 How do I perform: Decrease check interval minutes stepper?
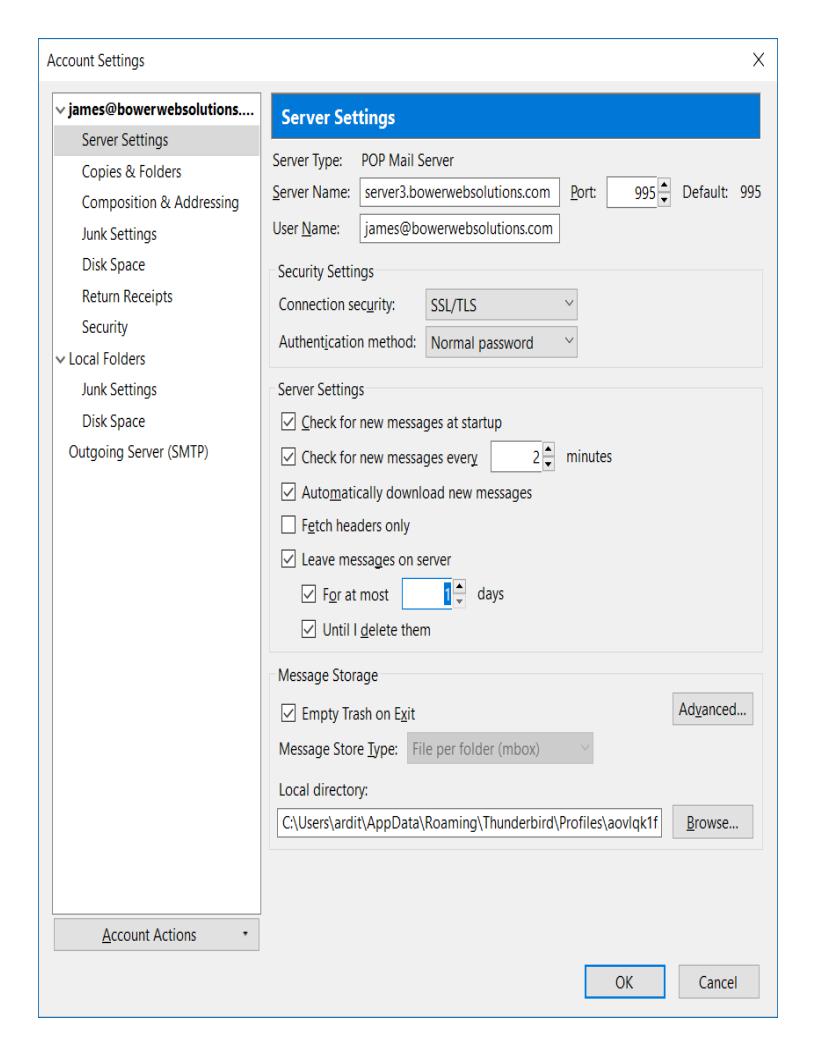pyautogui.click(x=548, y=464)
